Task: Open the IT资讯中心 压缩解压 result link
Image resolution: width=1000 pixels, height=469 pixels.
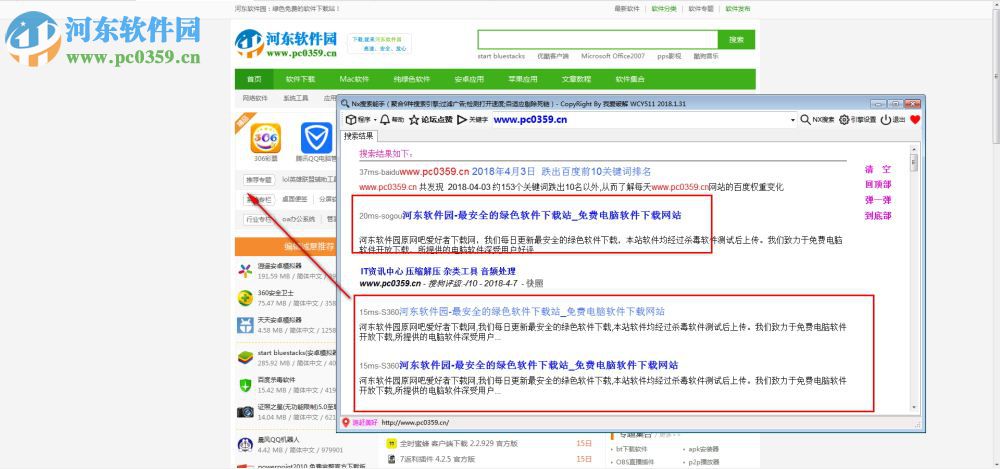Action: click(x=438, y=271)
